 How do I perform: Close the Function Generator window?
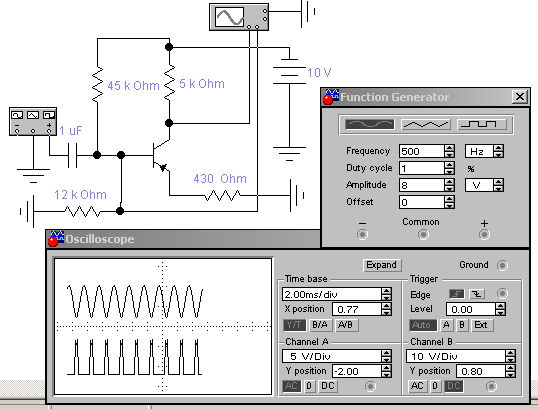click(520, 97)
